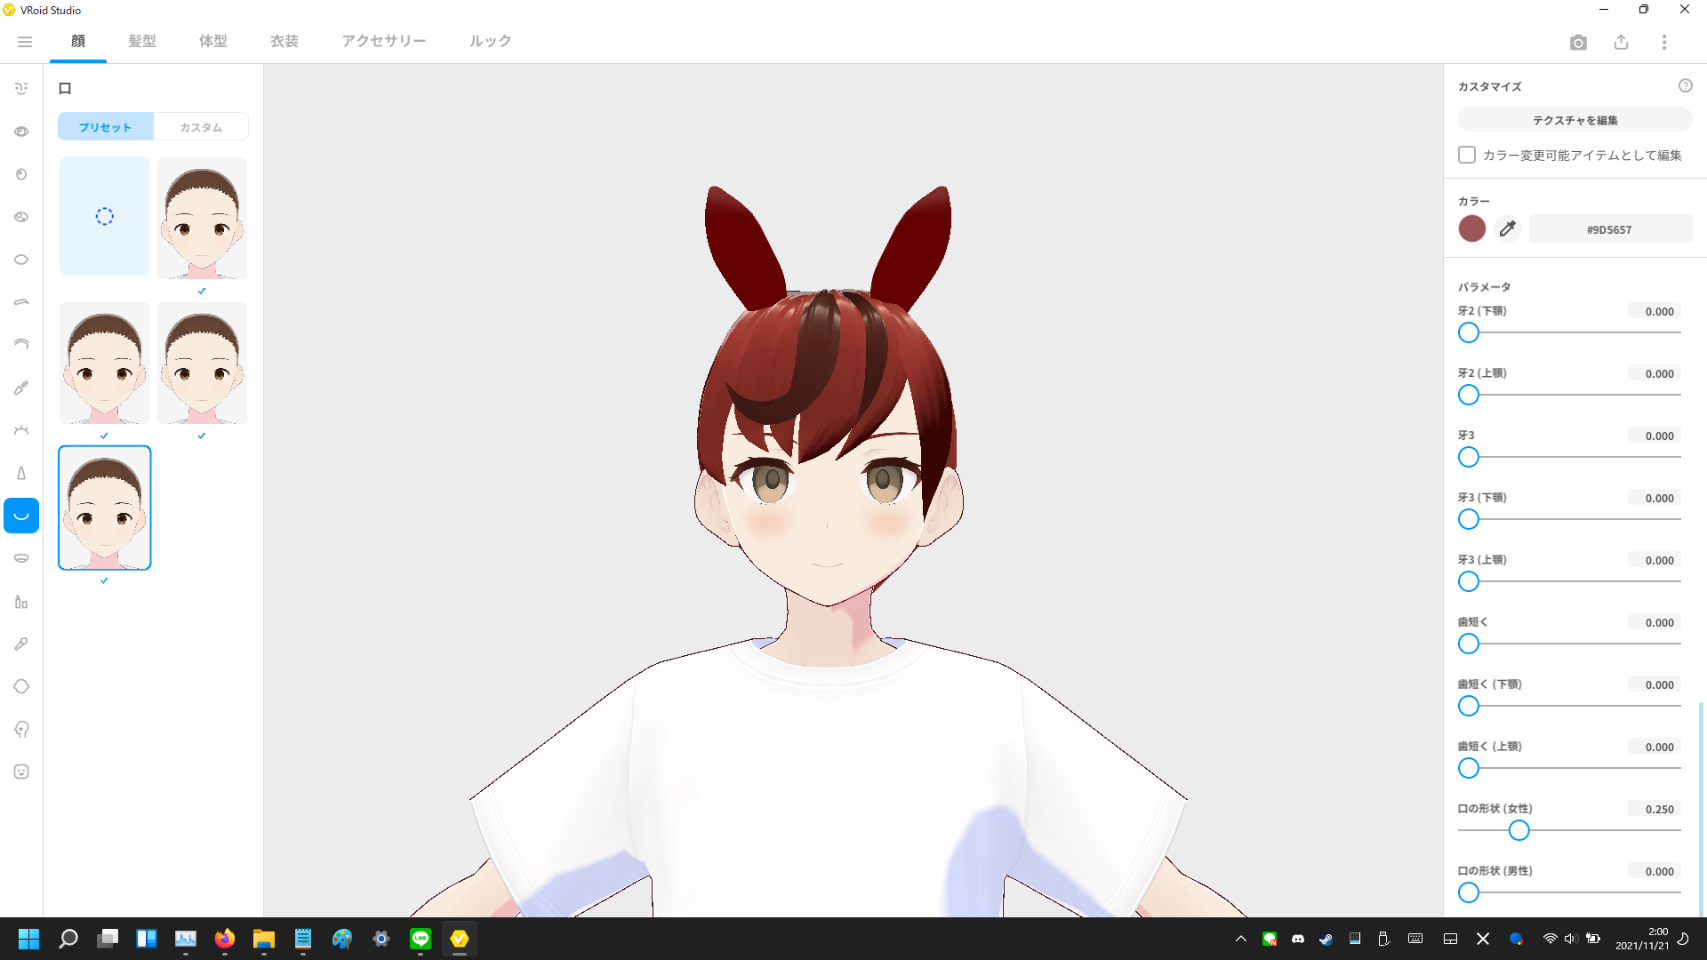Switch to the カスタム tab
Viewport: 1707px width, 960px height.
tap(201, 127)
